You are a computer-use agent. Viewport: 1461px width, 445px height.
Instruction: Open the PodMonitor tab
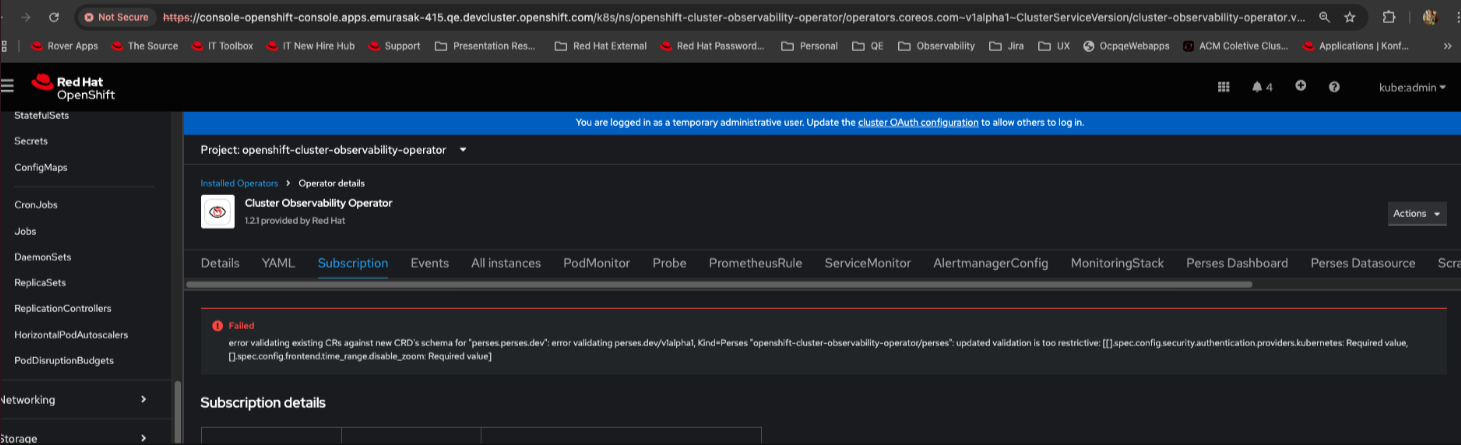point(597,263)
